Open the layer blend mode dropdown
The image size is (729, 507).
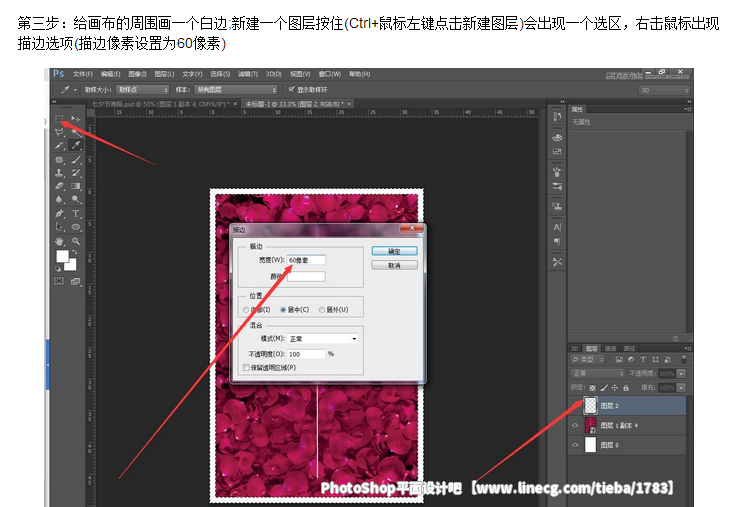click(x=597, y=374)
